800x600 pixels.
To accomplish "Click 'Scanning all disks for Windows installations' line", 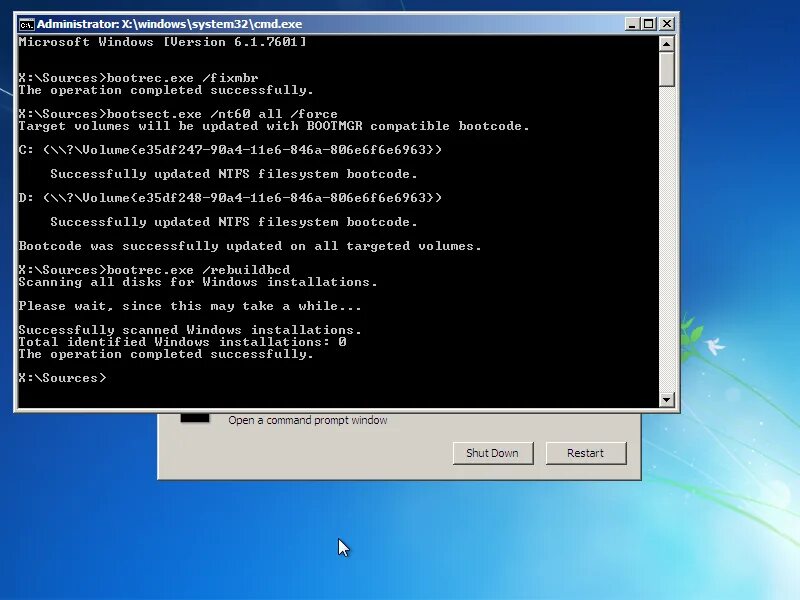I will pyautogui.click(x=198, y=282).
